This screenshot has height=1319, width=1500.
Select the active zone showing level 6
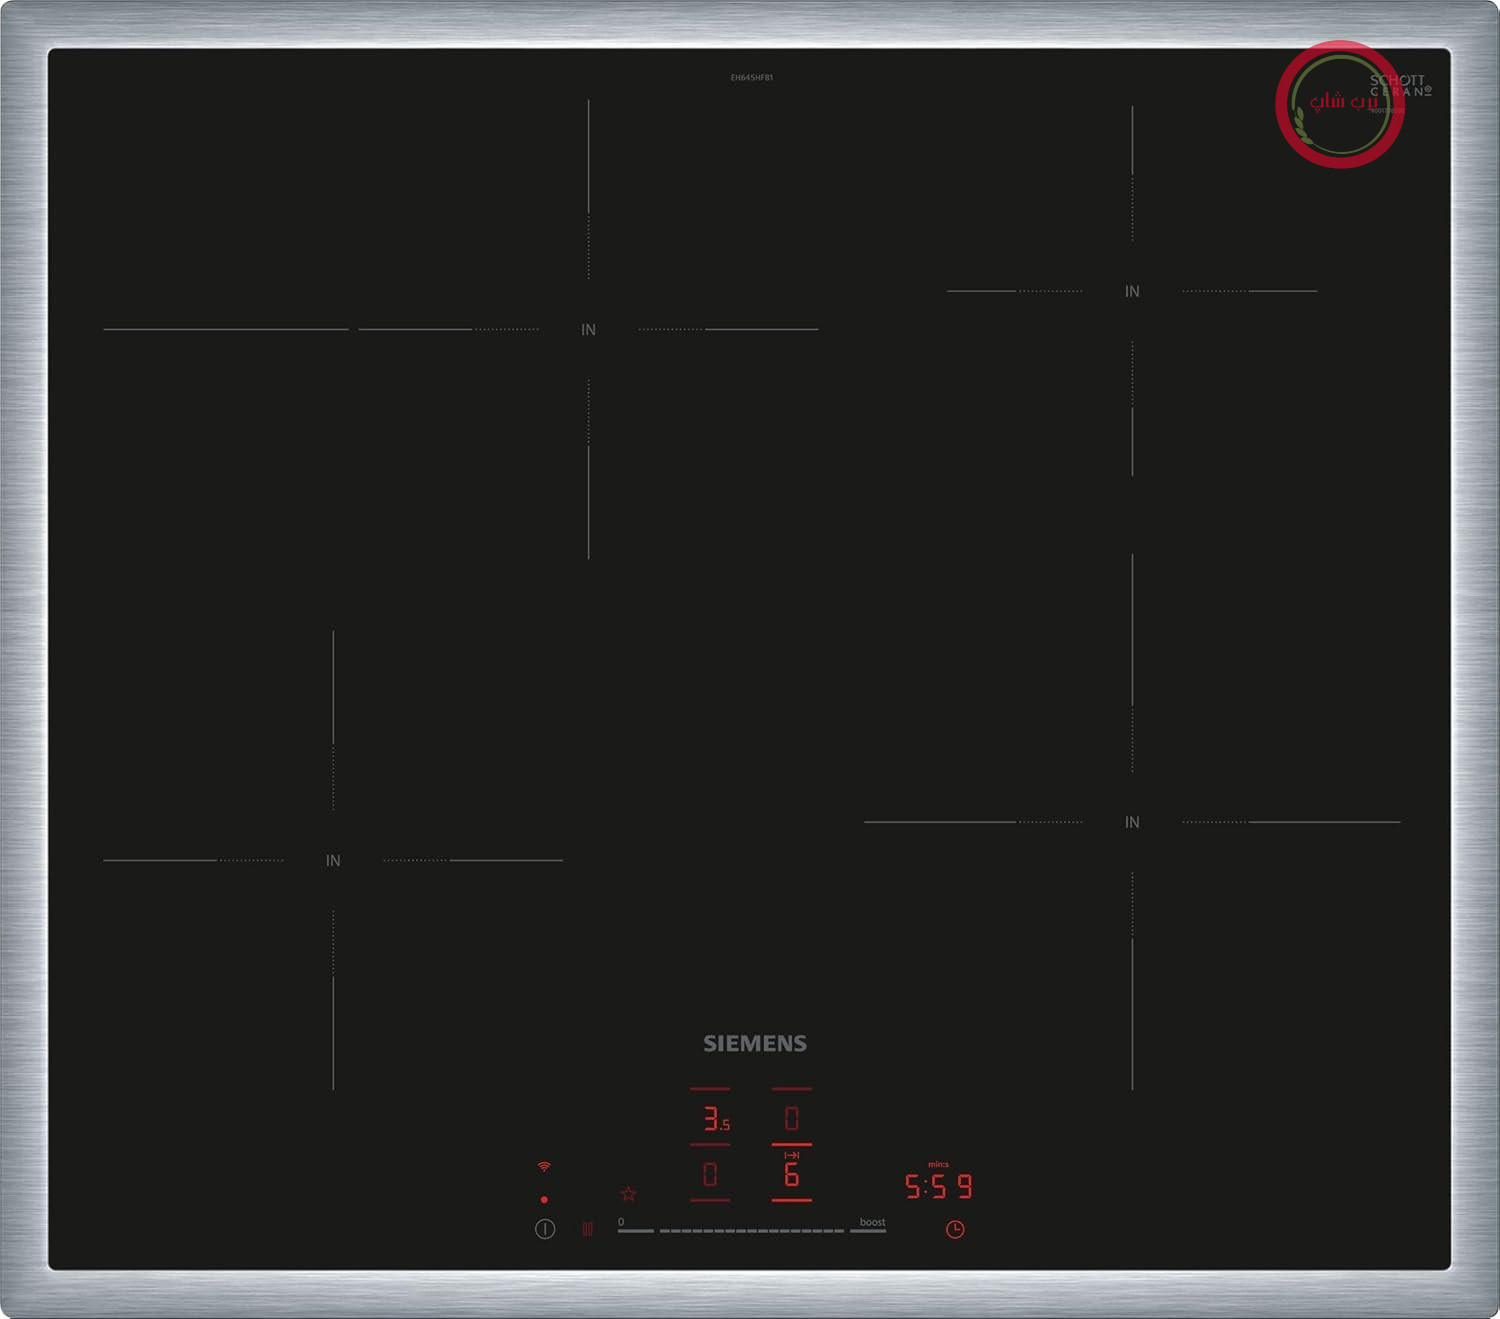pos(791,1174)
